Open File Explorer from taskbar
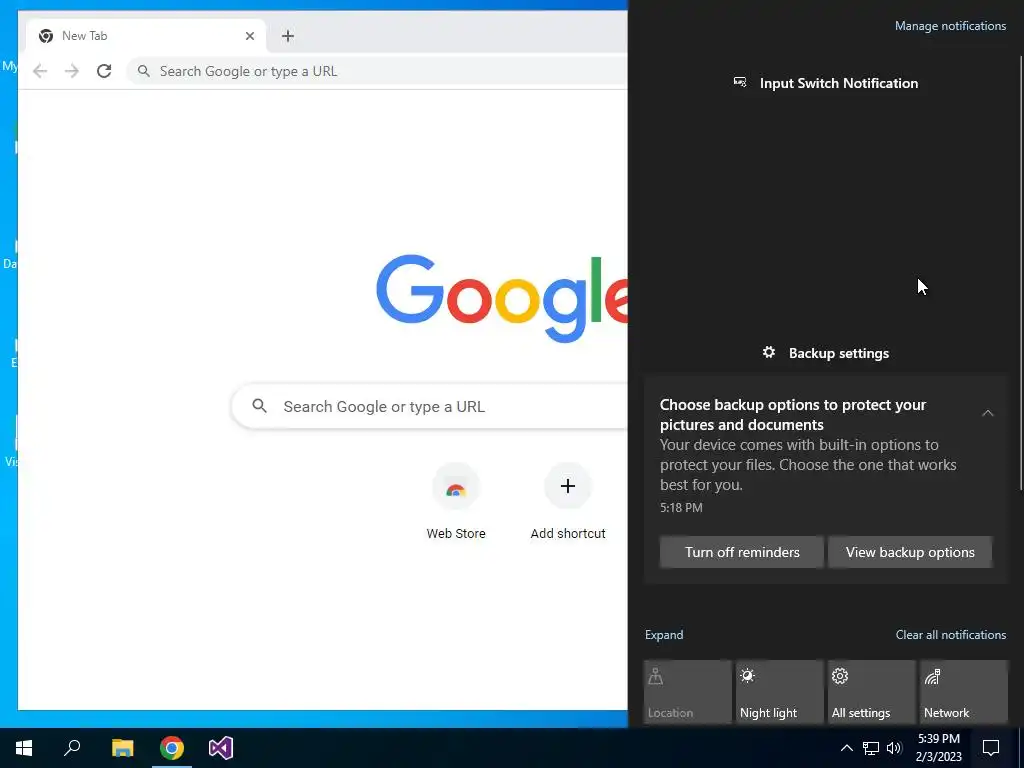The width and height of the screenshot is (1024, 768). coord(122,748)
